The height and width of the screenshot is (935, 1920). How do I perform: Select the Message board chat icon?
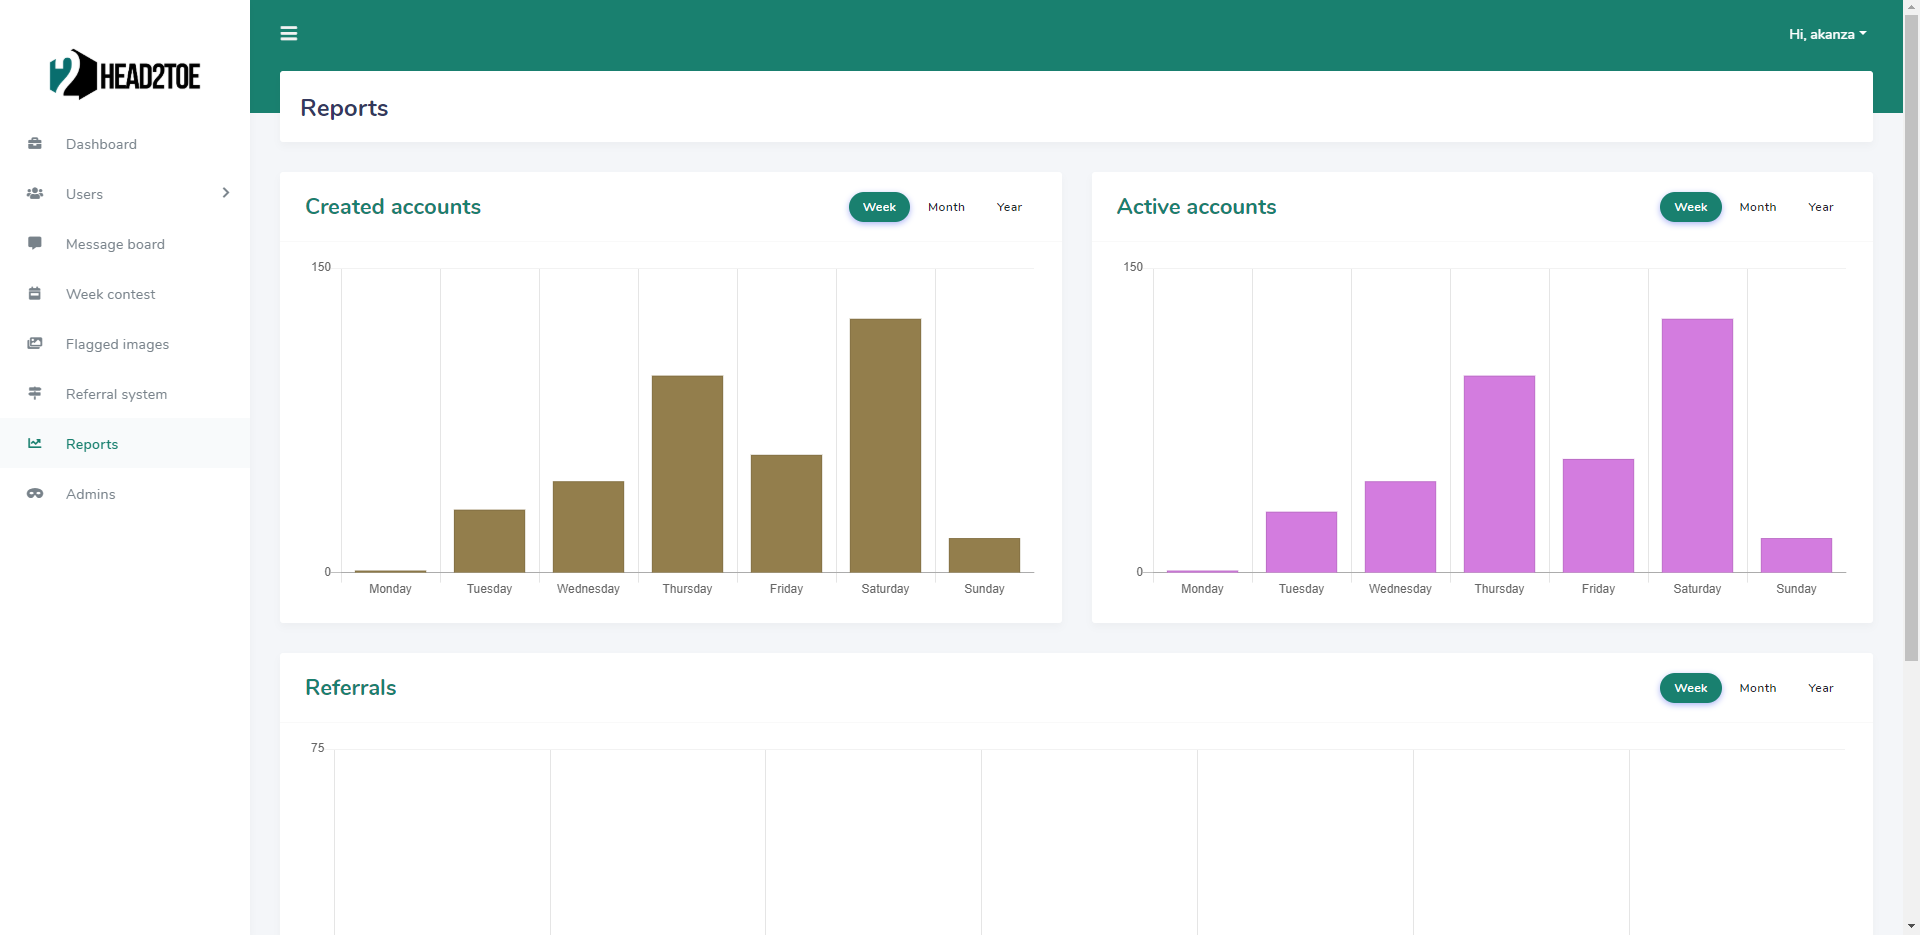(x=35, y=243)
